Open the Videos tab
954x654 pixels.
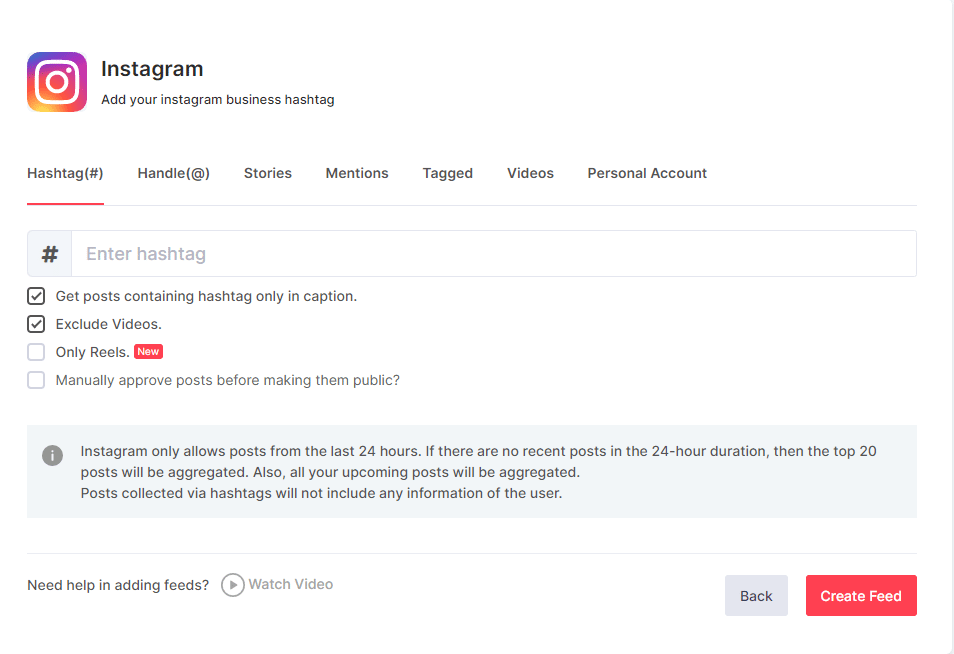[x=530, y=173]
